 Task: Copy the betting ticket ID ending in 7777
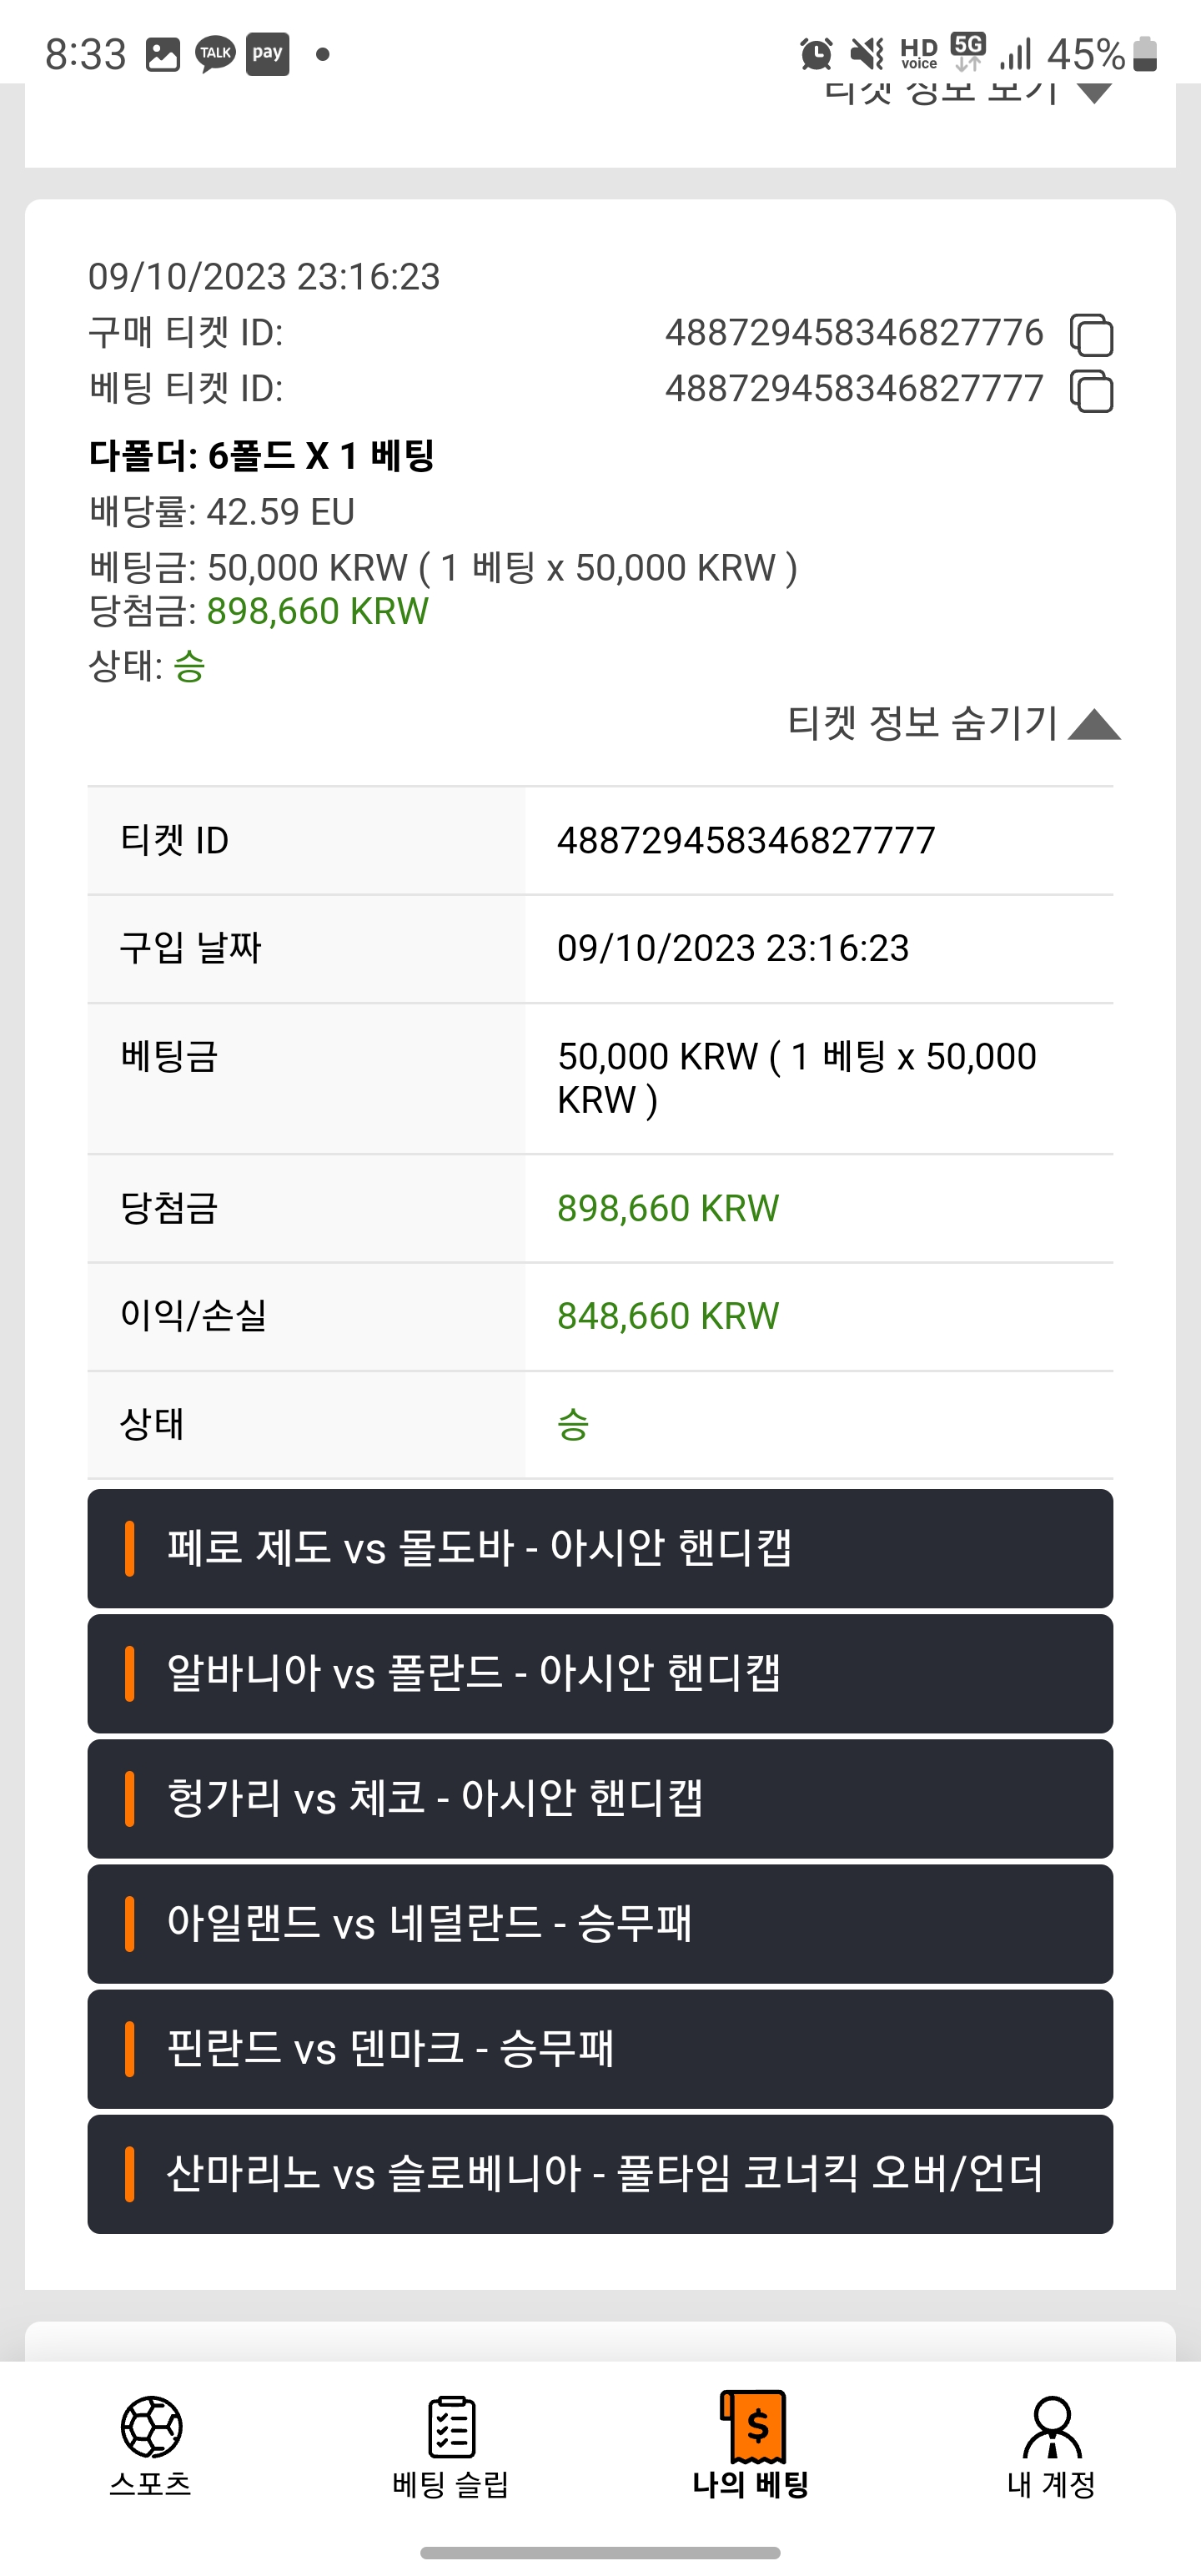tap(1092, 391)
